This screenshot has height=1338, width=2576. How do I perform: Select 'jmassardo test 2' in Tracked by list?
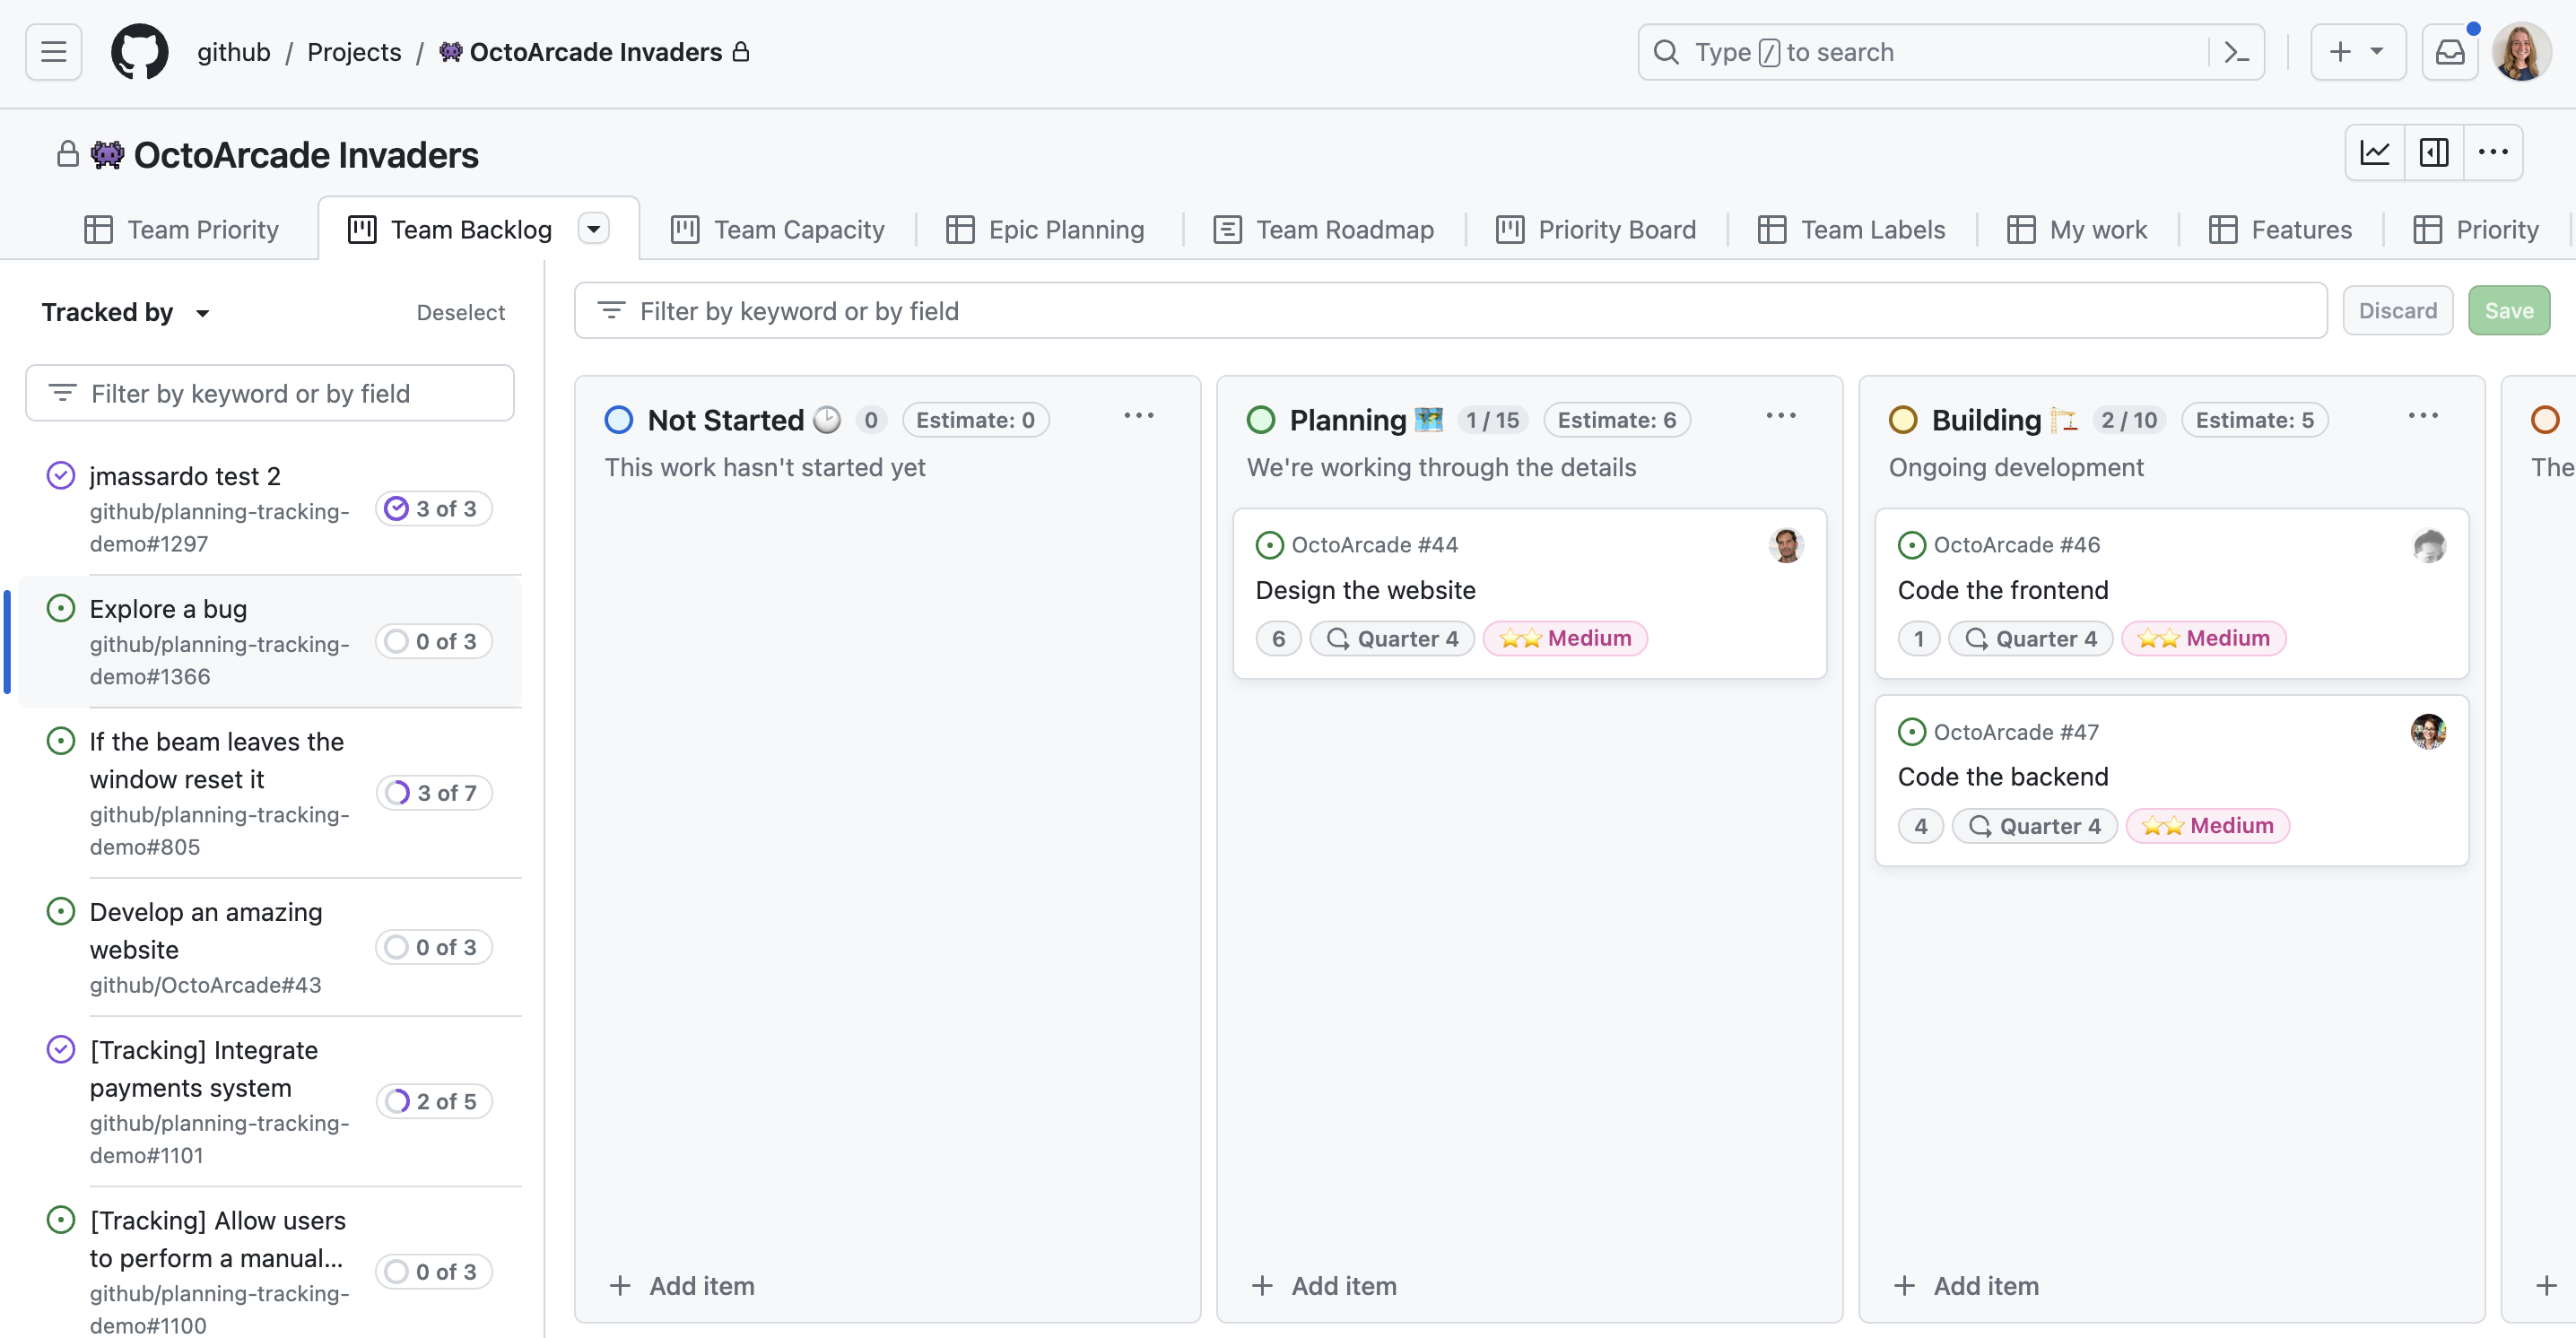185,476
